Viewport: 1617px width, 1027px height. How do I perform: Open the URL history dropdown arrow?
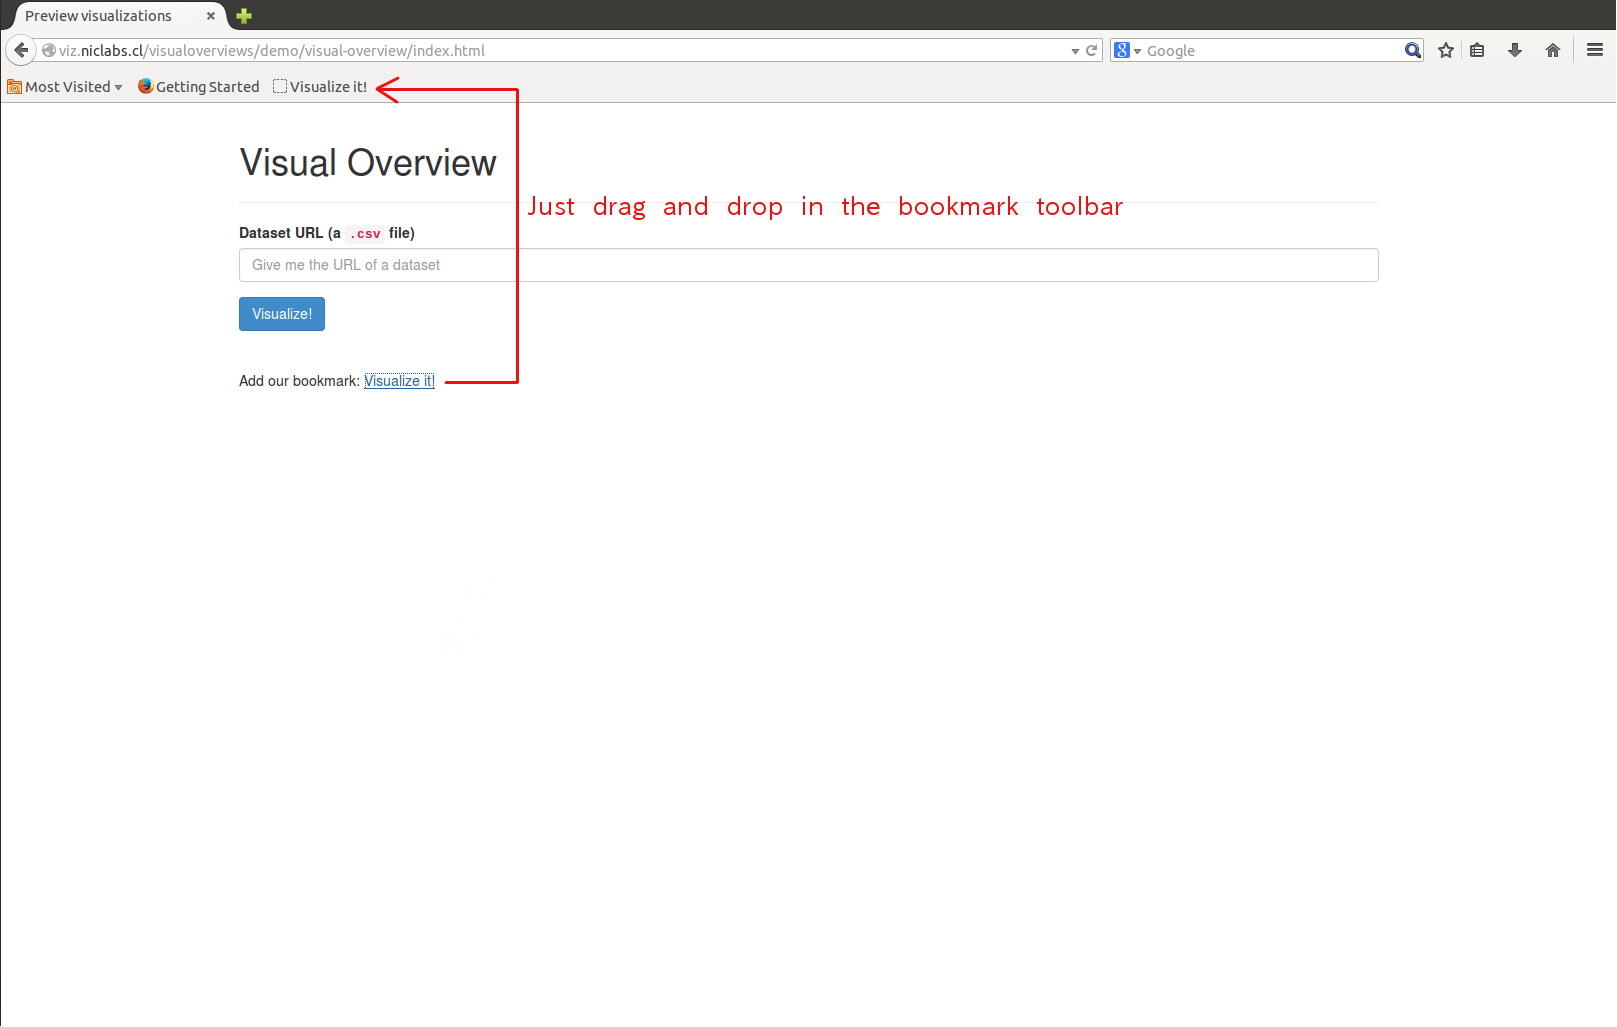[1075, 51]
